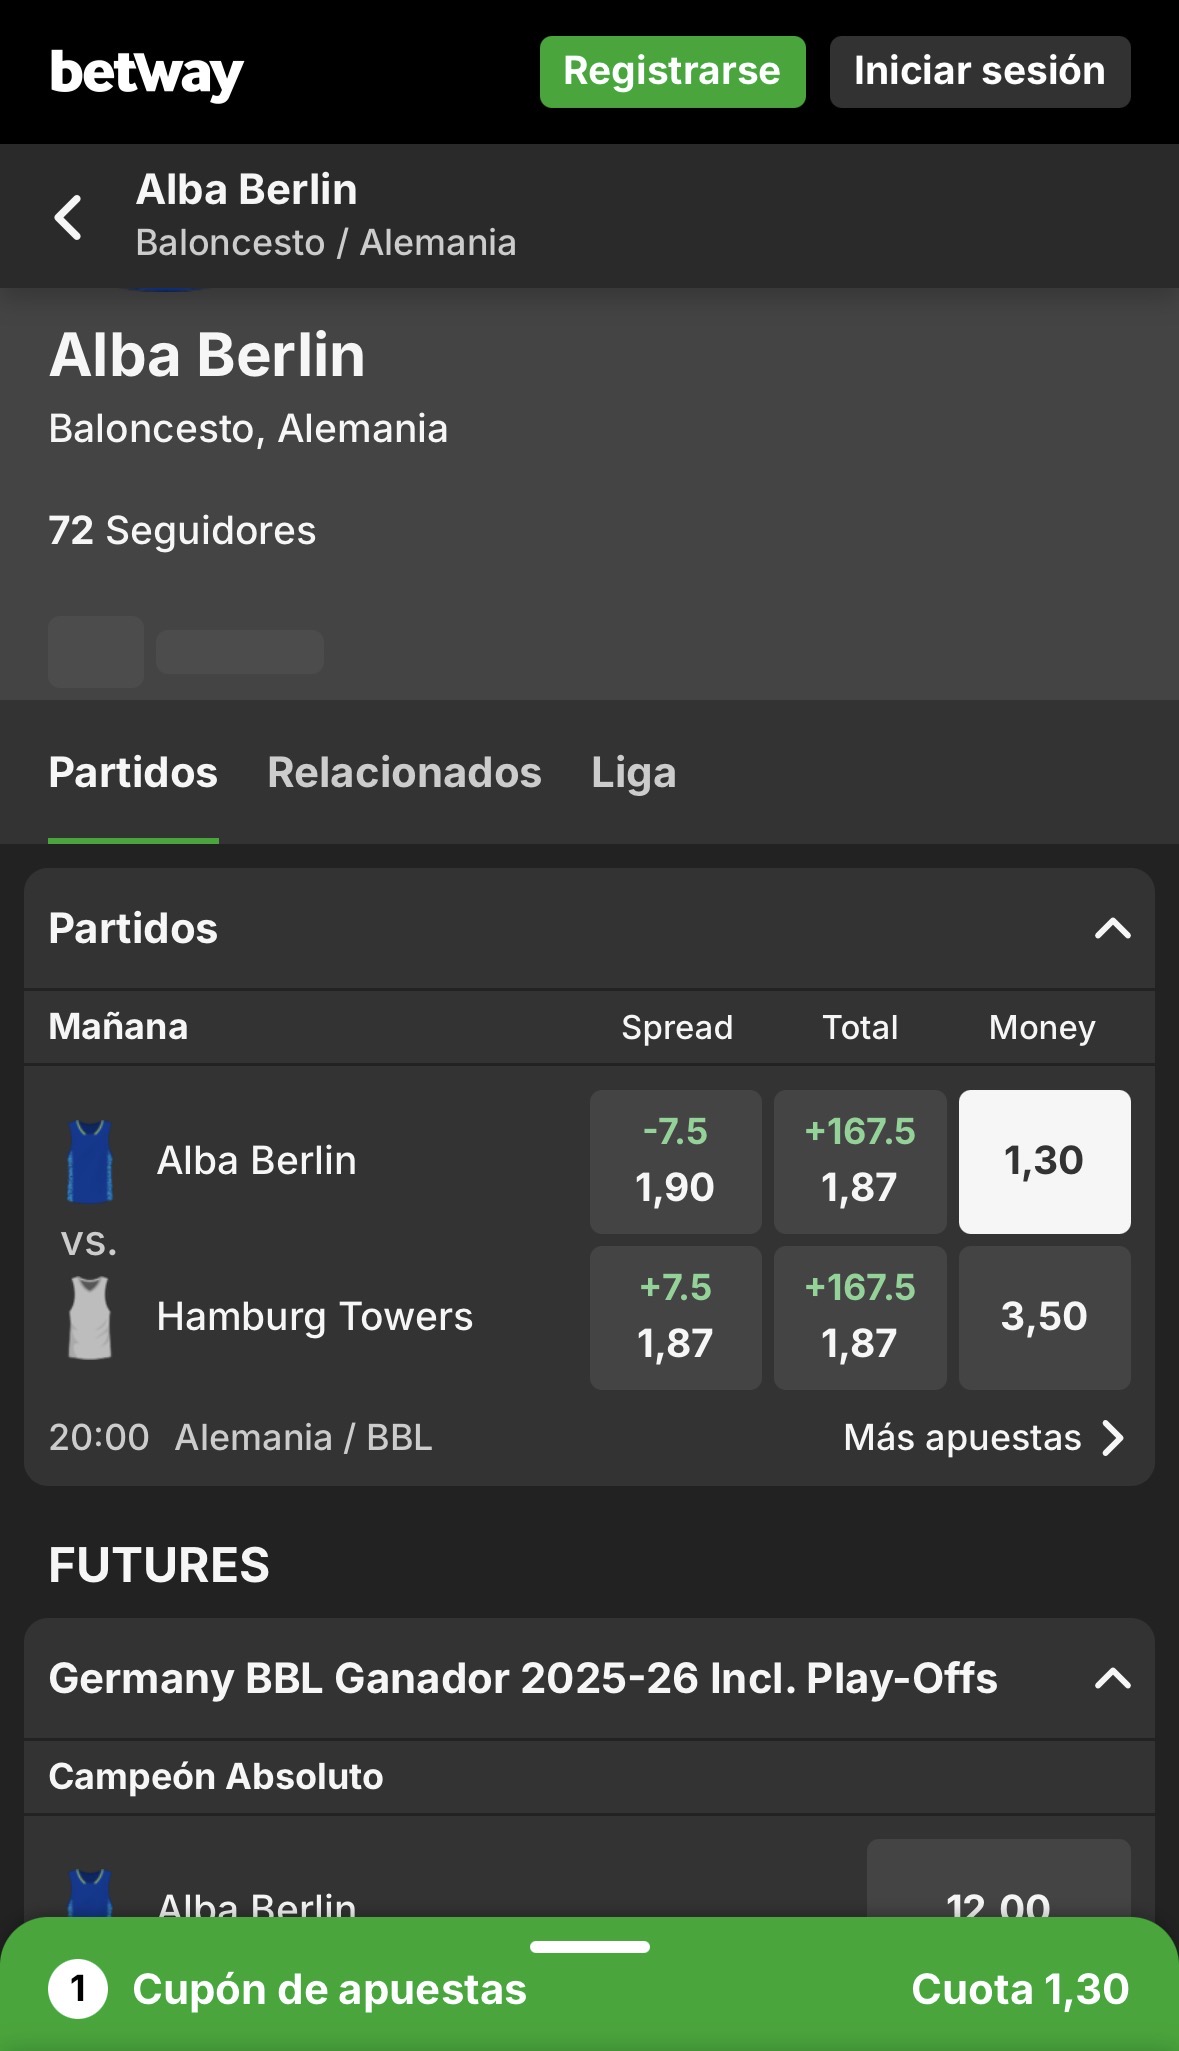Click the Iniciar sesión button
Screen dimensions: 1179x2051
[x=979, y=72]
